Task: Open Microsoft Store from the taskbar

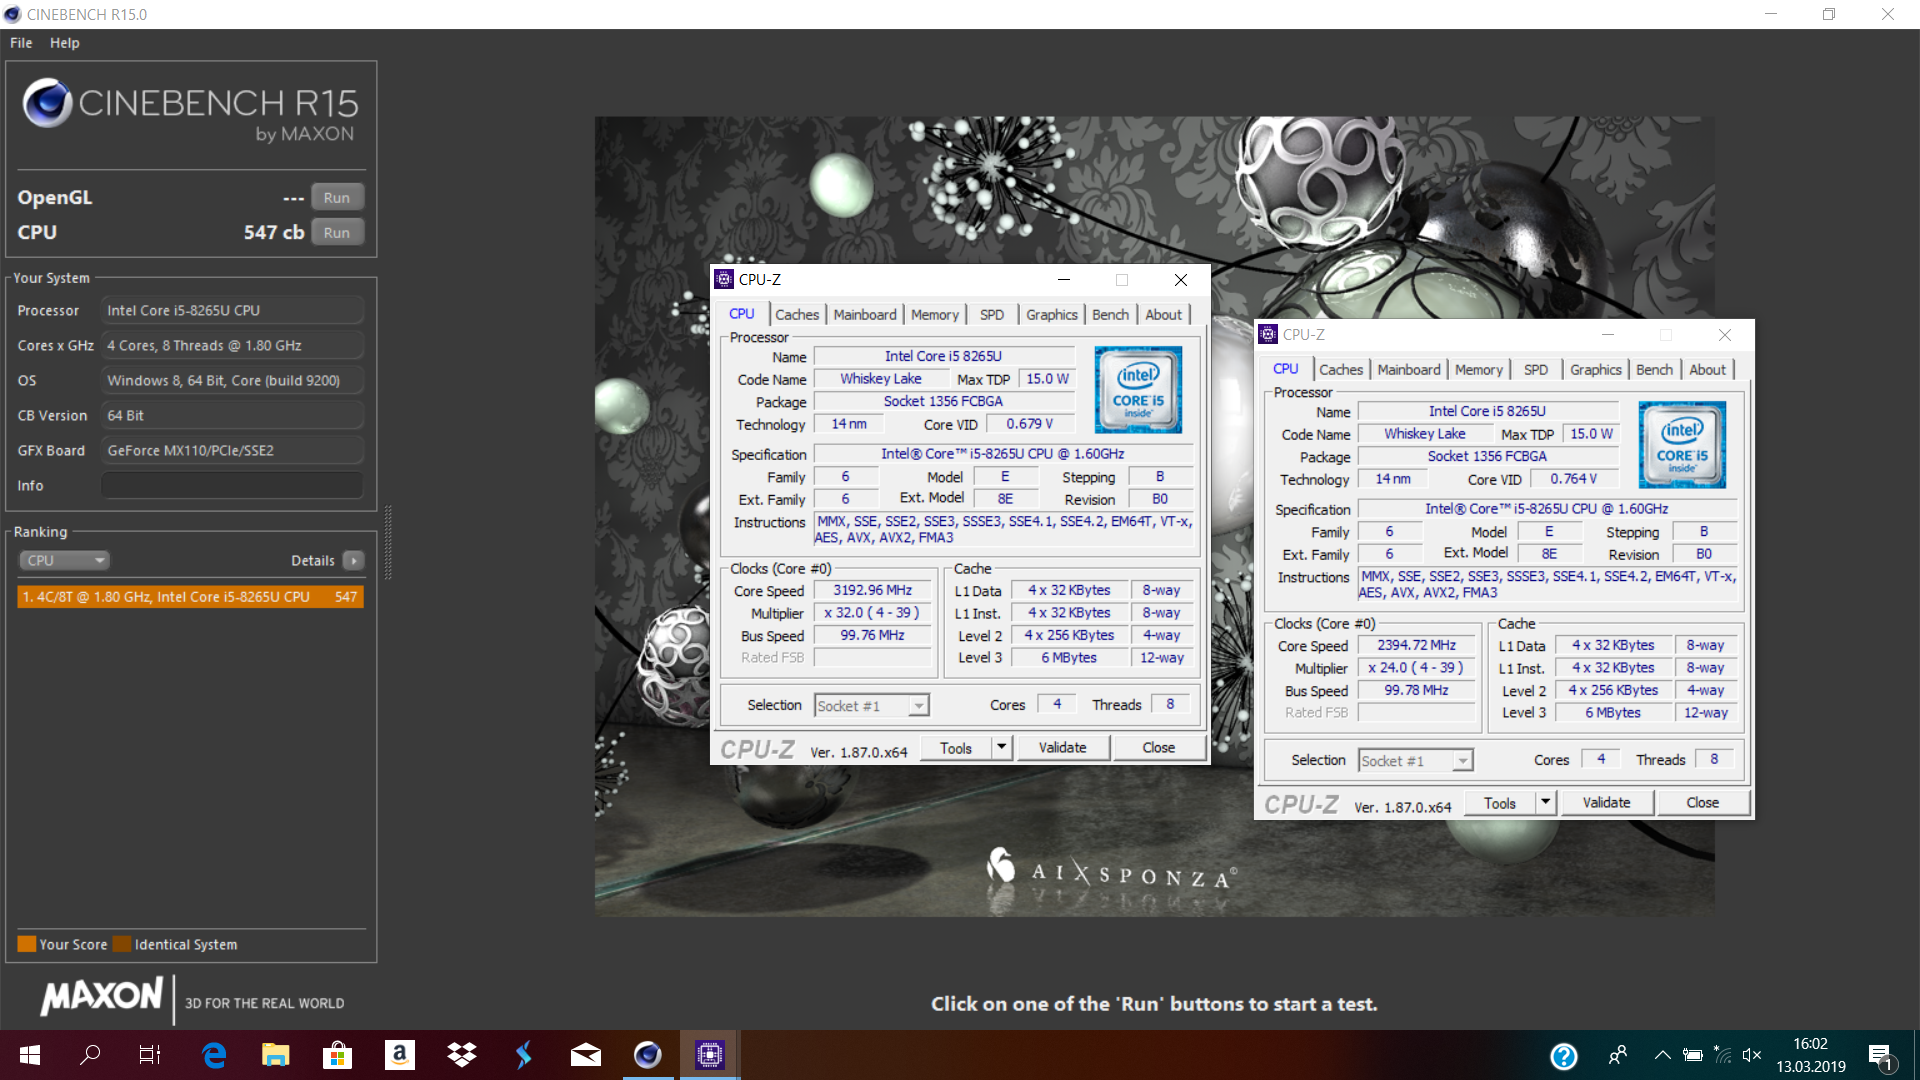Action: click(x=337, y=1055)
